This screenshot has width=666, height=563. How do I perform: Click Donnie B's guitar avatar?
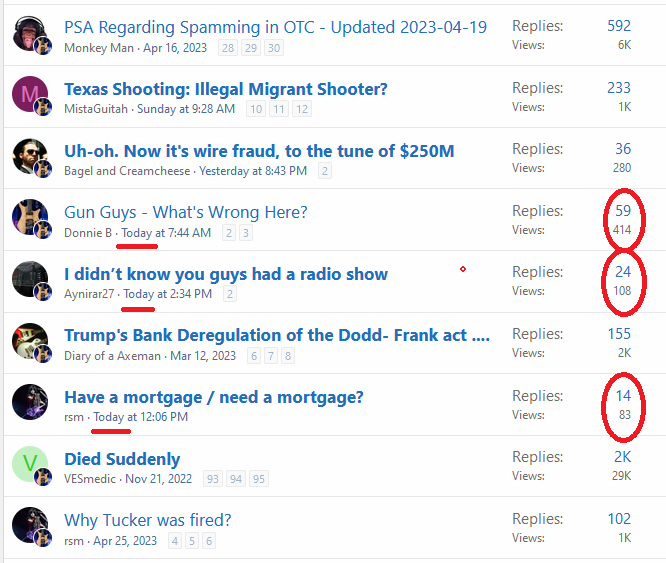point(30,219)
